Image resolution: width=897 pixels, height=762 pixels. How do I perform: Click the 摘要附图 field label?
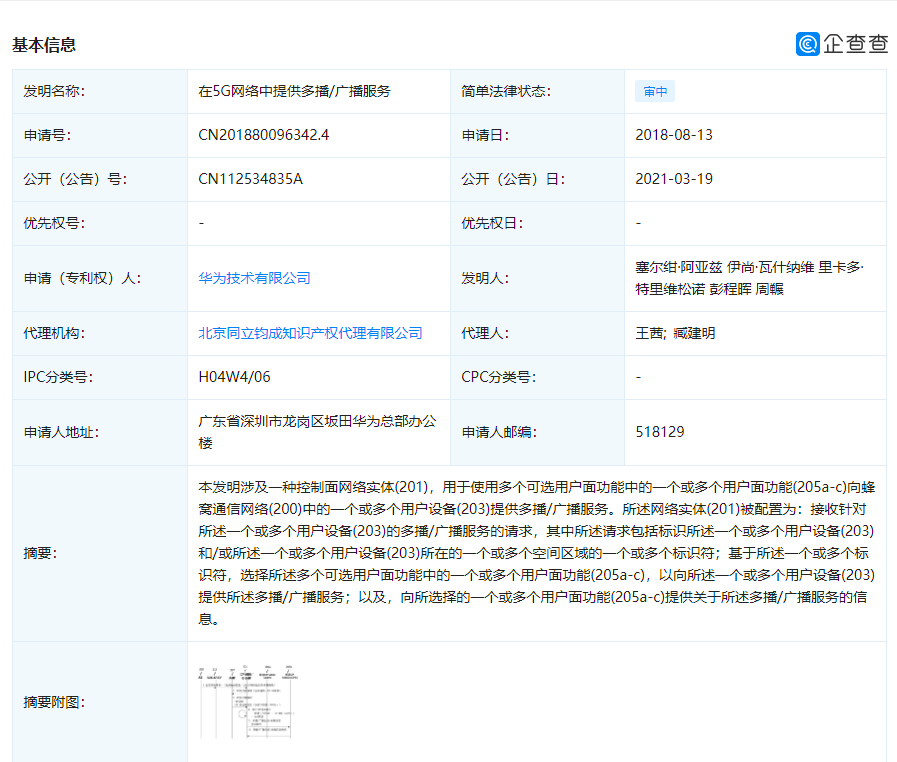(54, 702)
